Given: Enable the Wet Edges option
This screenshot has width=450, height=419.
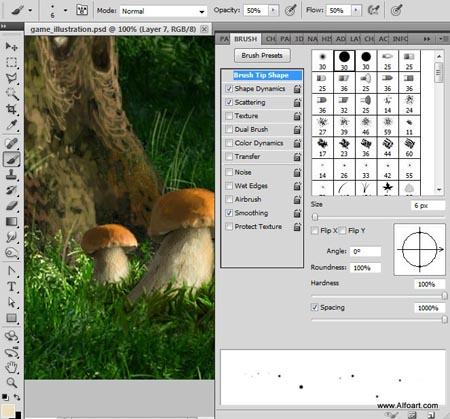Looking at the screenshot, I should 229,186.
